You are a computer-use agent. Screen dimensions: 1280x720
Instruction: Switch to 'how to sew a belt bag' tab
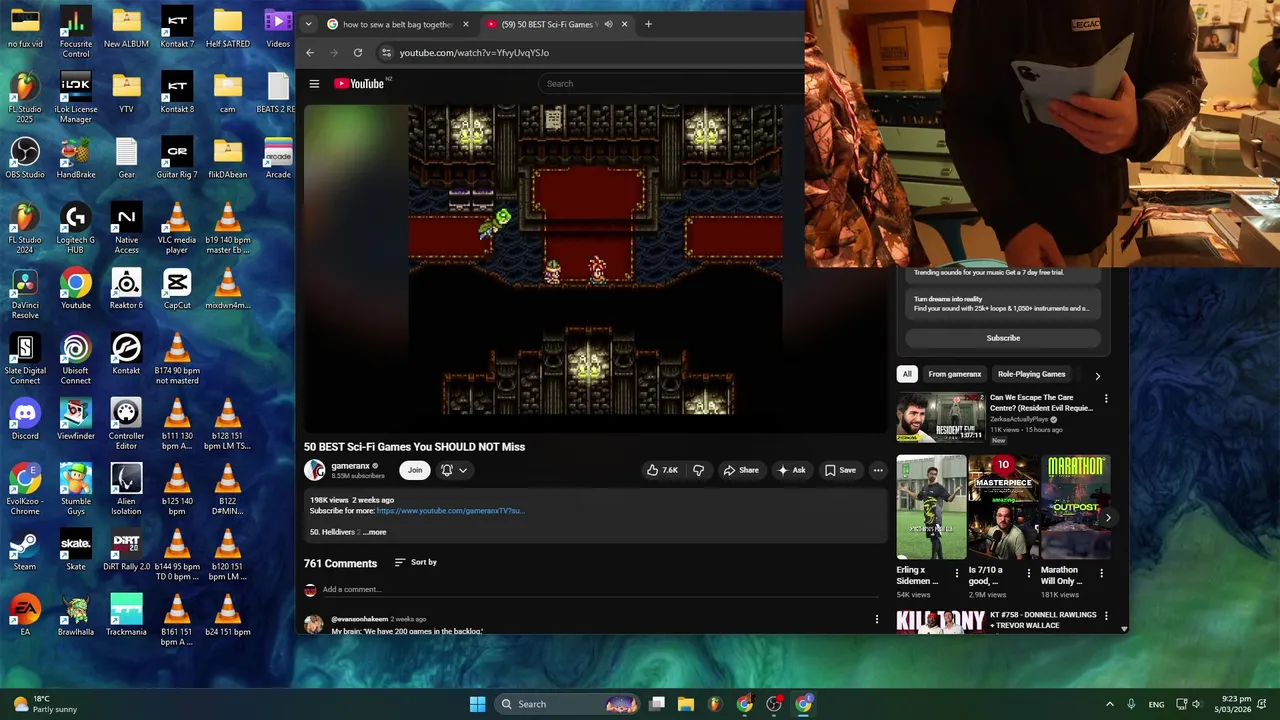[398, 24]
